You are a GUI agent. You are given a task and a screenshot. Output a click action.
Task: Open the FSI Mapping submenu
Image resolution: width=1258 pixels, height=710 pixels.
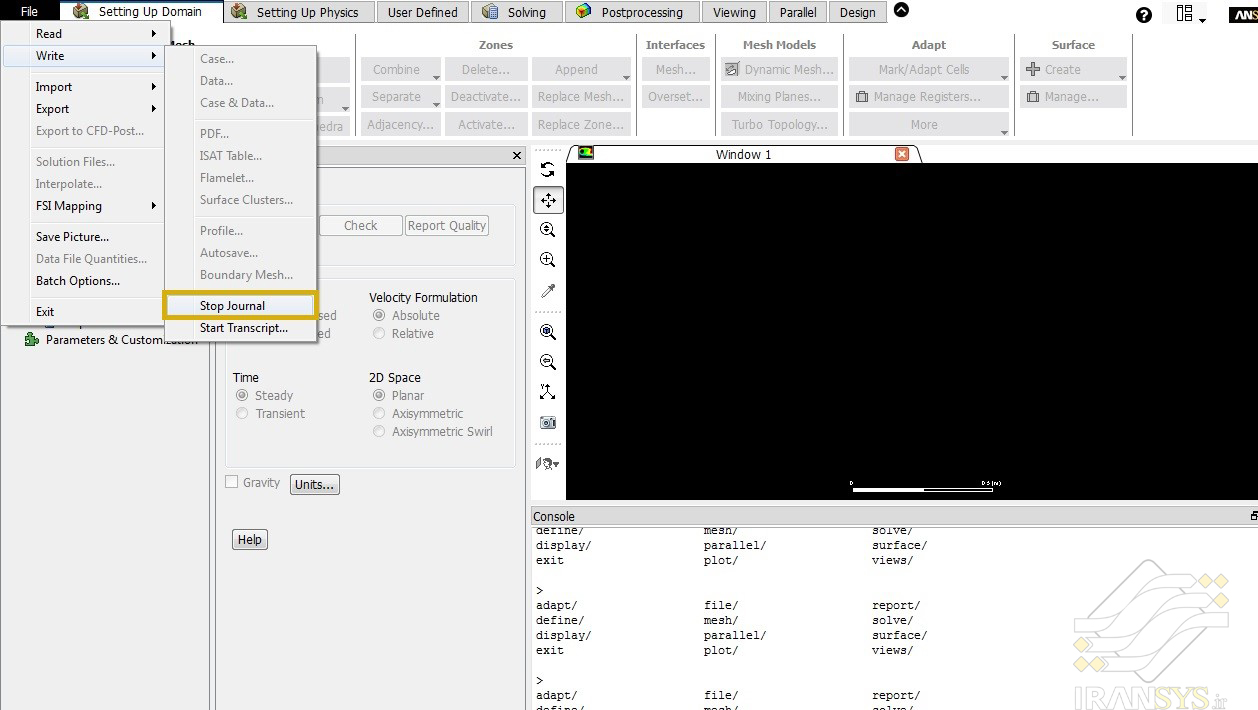point(83,206)
